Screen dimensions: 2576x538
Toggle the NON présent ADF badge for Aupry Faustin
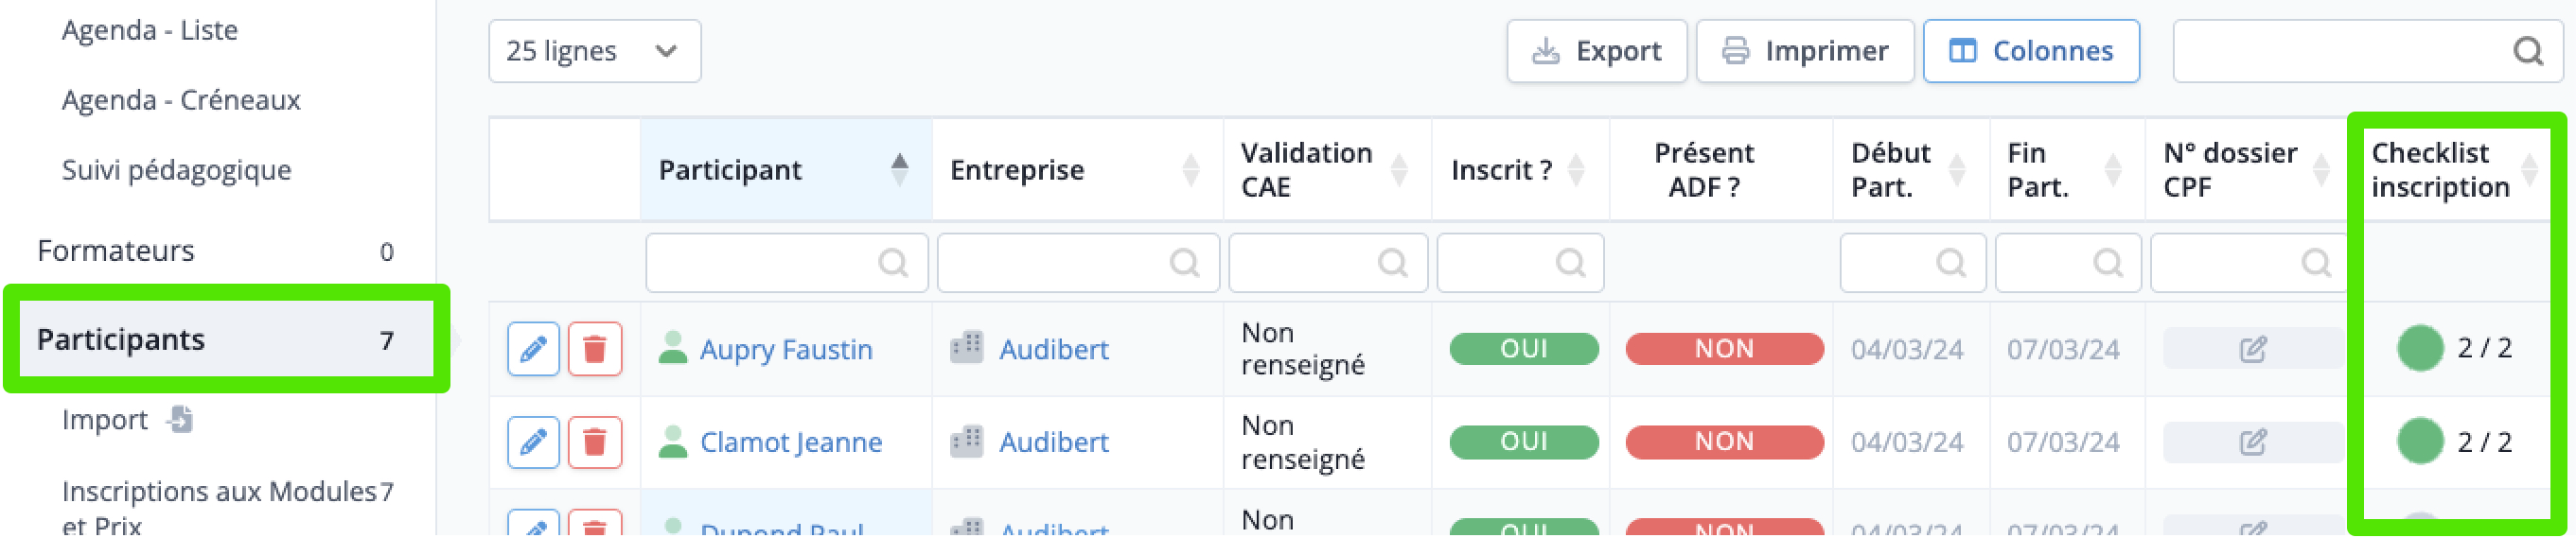[x=1725, y=349]
